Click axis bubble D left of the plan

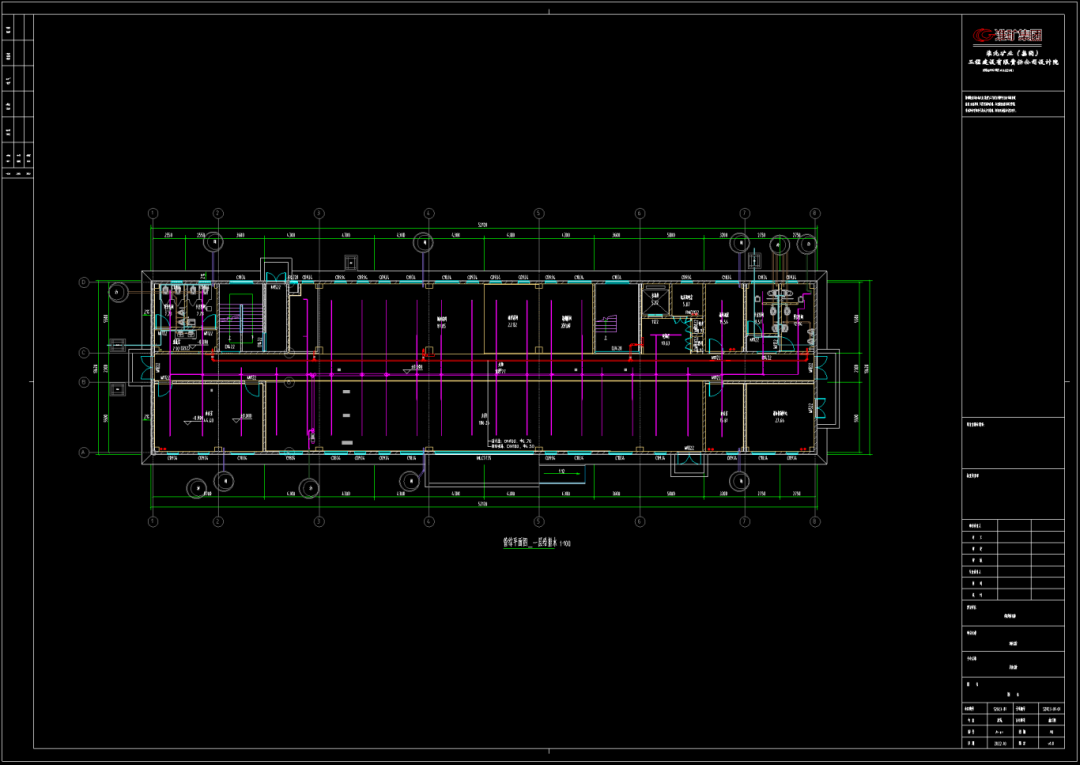tap(85, 282)
